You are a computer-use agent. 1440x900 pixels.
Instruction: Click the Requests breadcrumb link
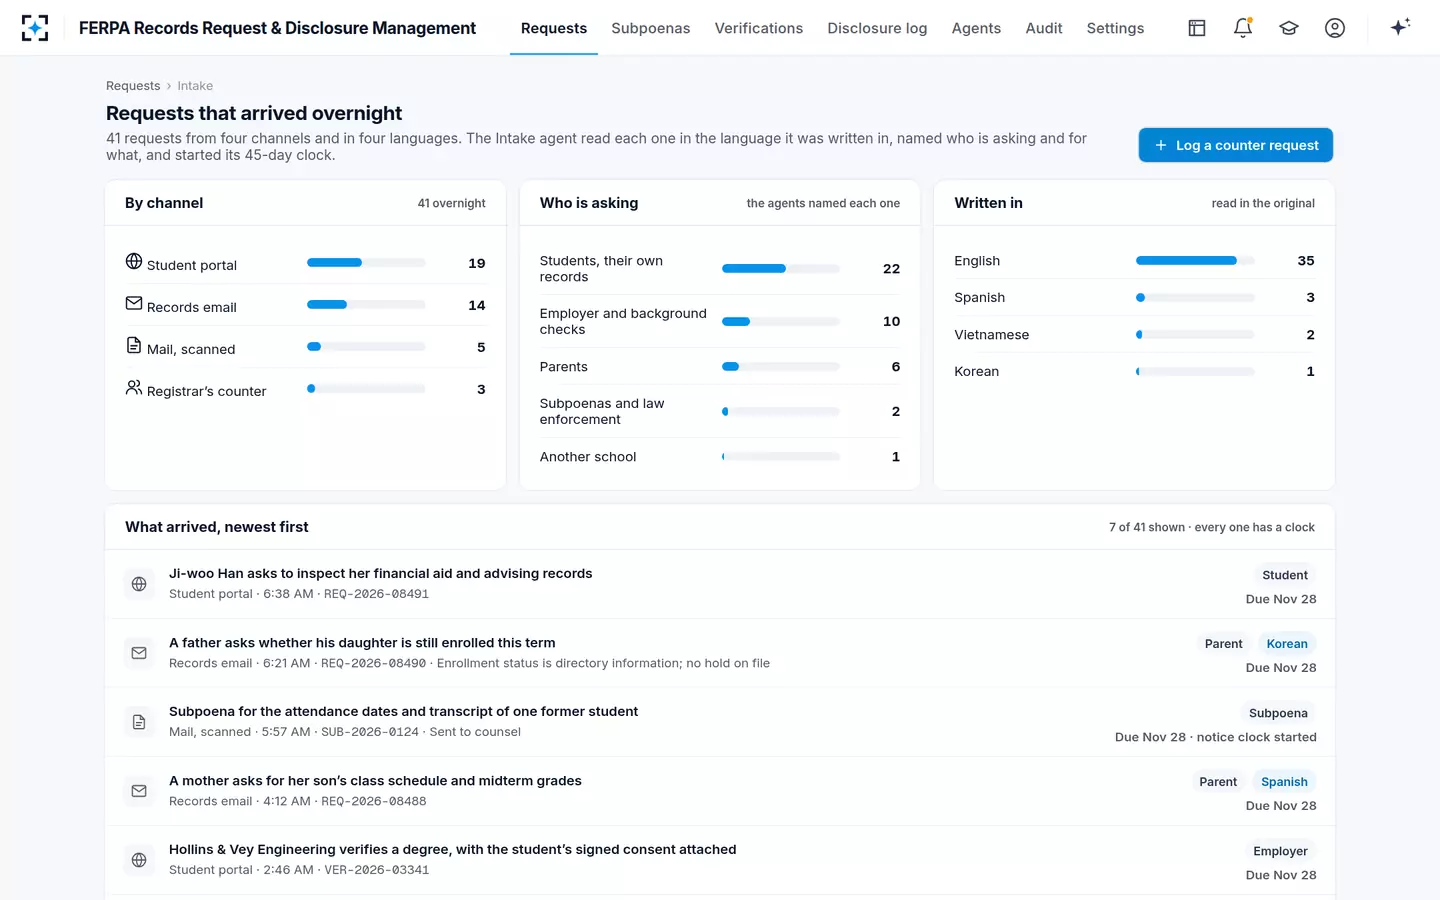click(x=133, y=86)
